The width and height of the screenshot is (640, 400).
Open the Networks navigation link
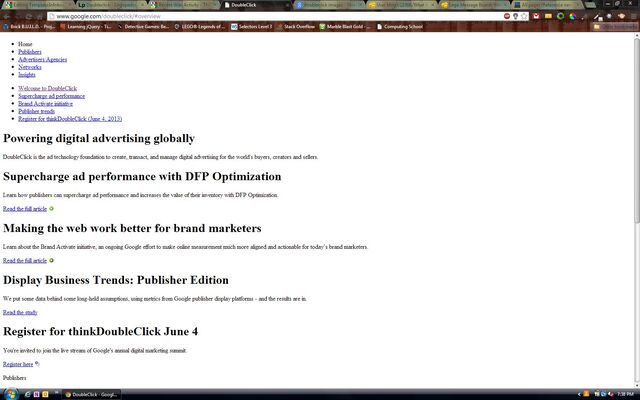click(30, 67)
